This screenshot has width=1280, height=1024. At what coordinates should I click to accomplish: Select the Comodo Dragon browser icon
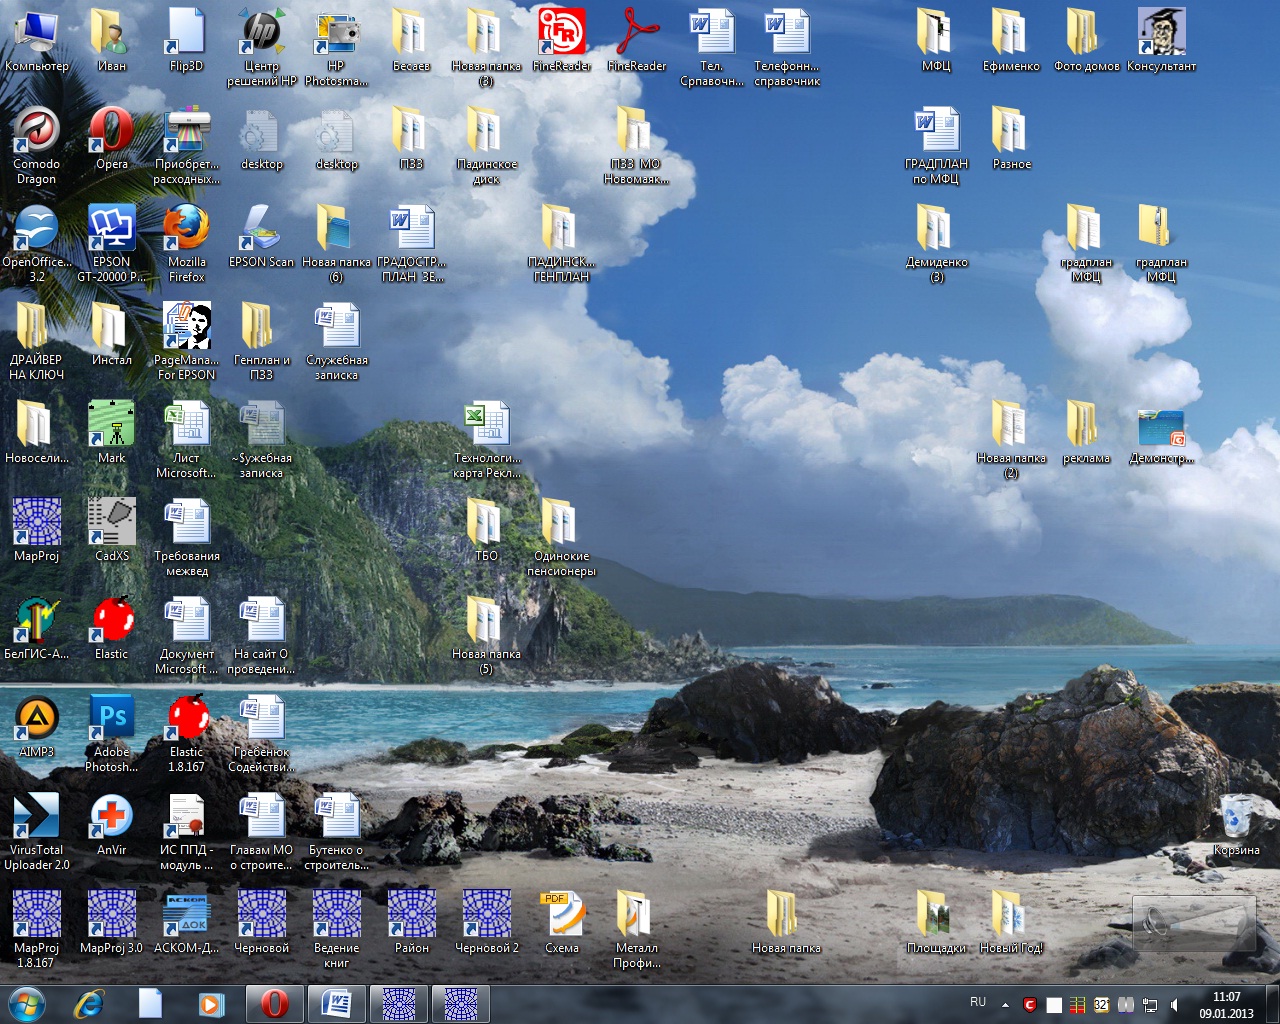point(36,132)
